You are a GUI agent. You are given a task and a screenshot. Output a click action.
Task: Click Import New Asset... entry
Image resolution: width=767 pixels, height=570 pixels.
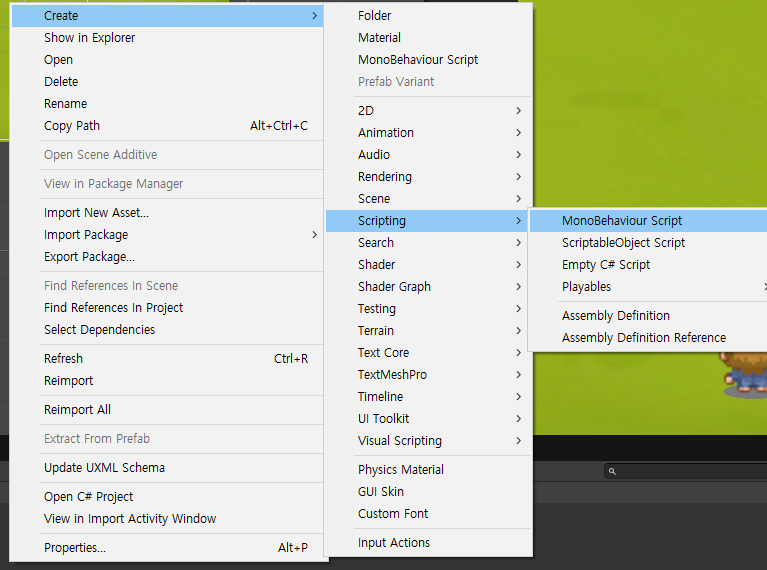(x=167, y=213)
